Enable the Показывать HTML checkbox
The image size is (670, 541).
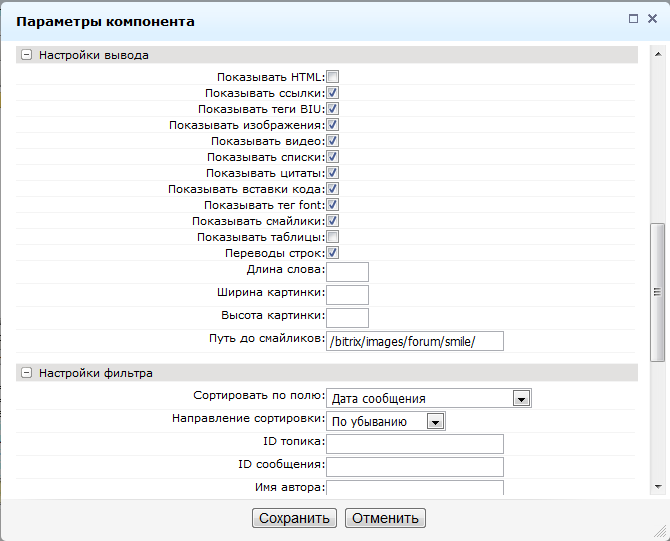tap(333, 77)
